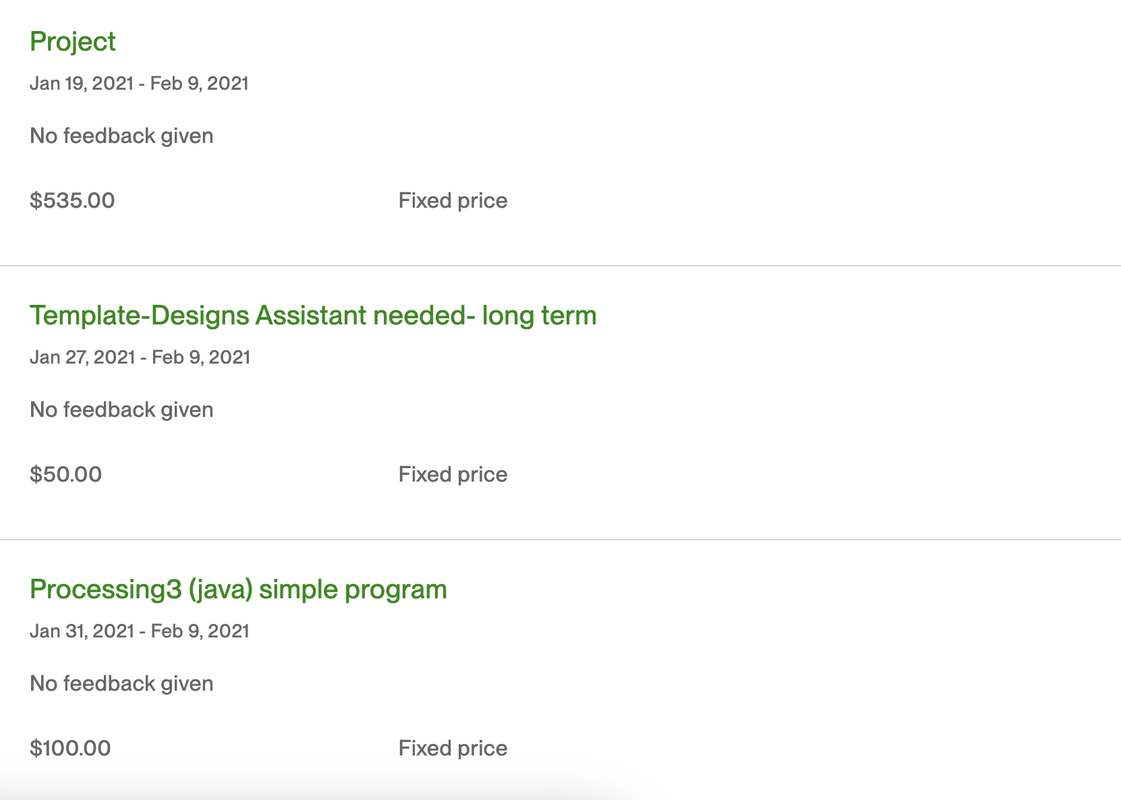This screenshot has width=1121, height=800.
Task: Click "No feedback given" under Project
Action: point(121,136)
